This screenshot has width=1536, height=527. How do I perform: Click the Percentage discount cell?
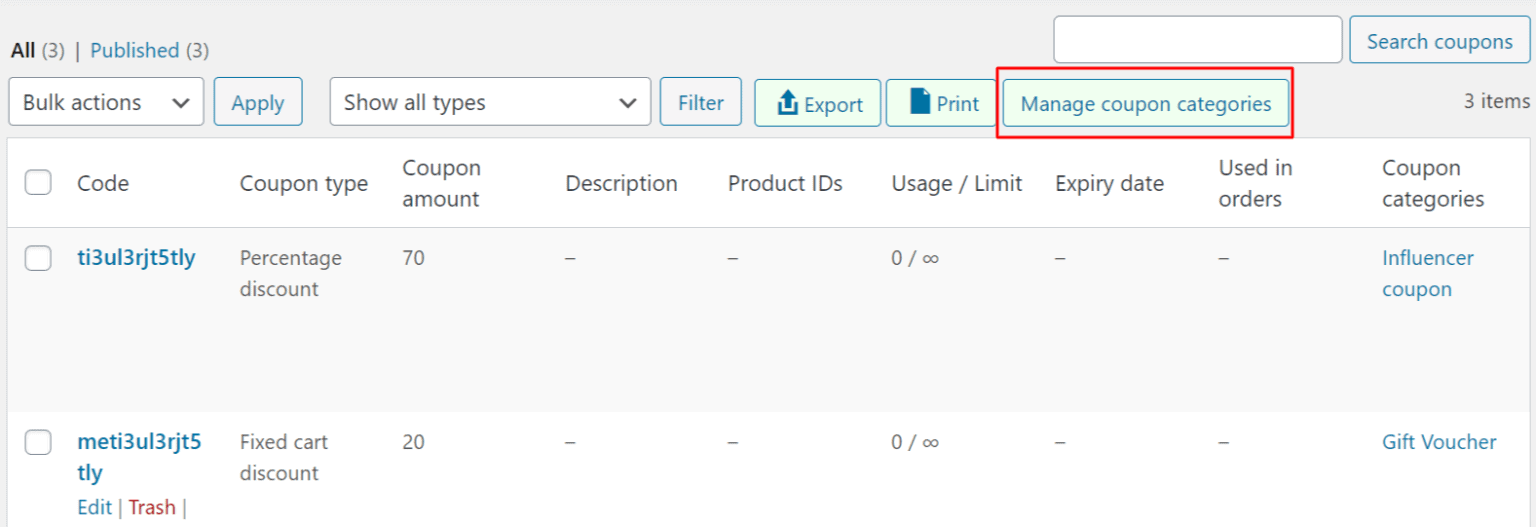[291, 273]
